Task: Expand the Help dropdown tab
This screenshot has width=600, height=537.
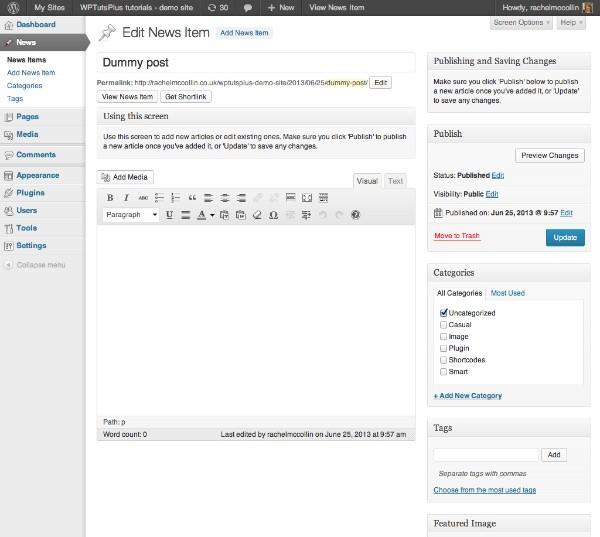Action: pos(571,23)
